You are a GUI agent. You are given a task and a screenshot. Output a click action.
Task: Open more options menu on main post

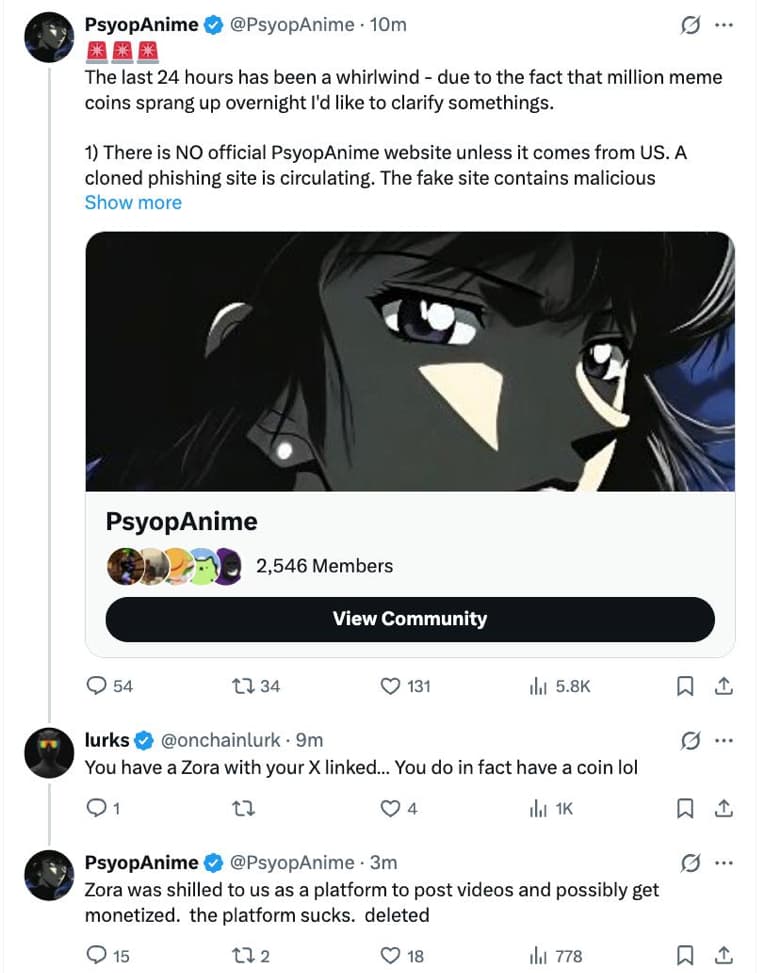724,26
